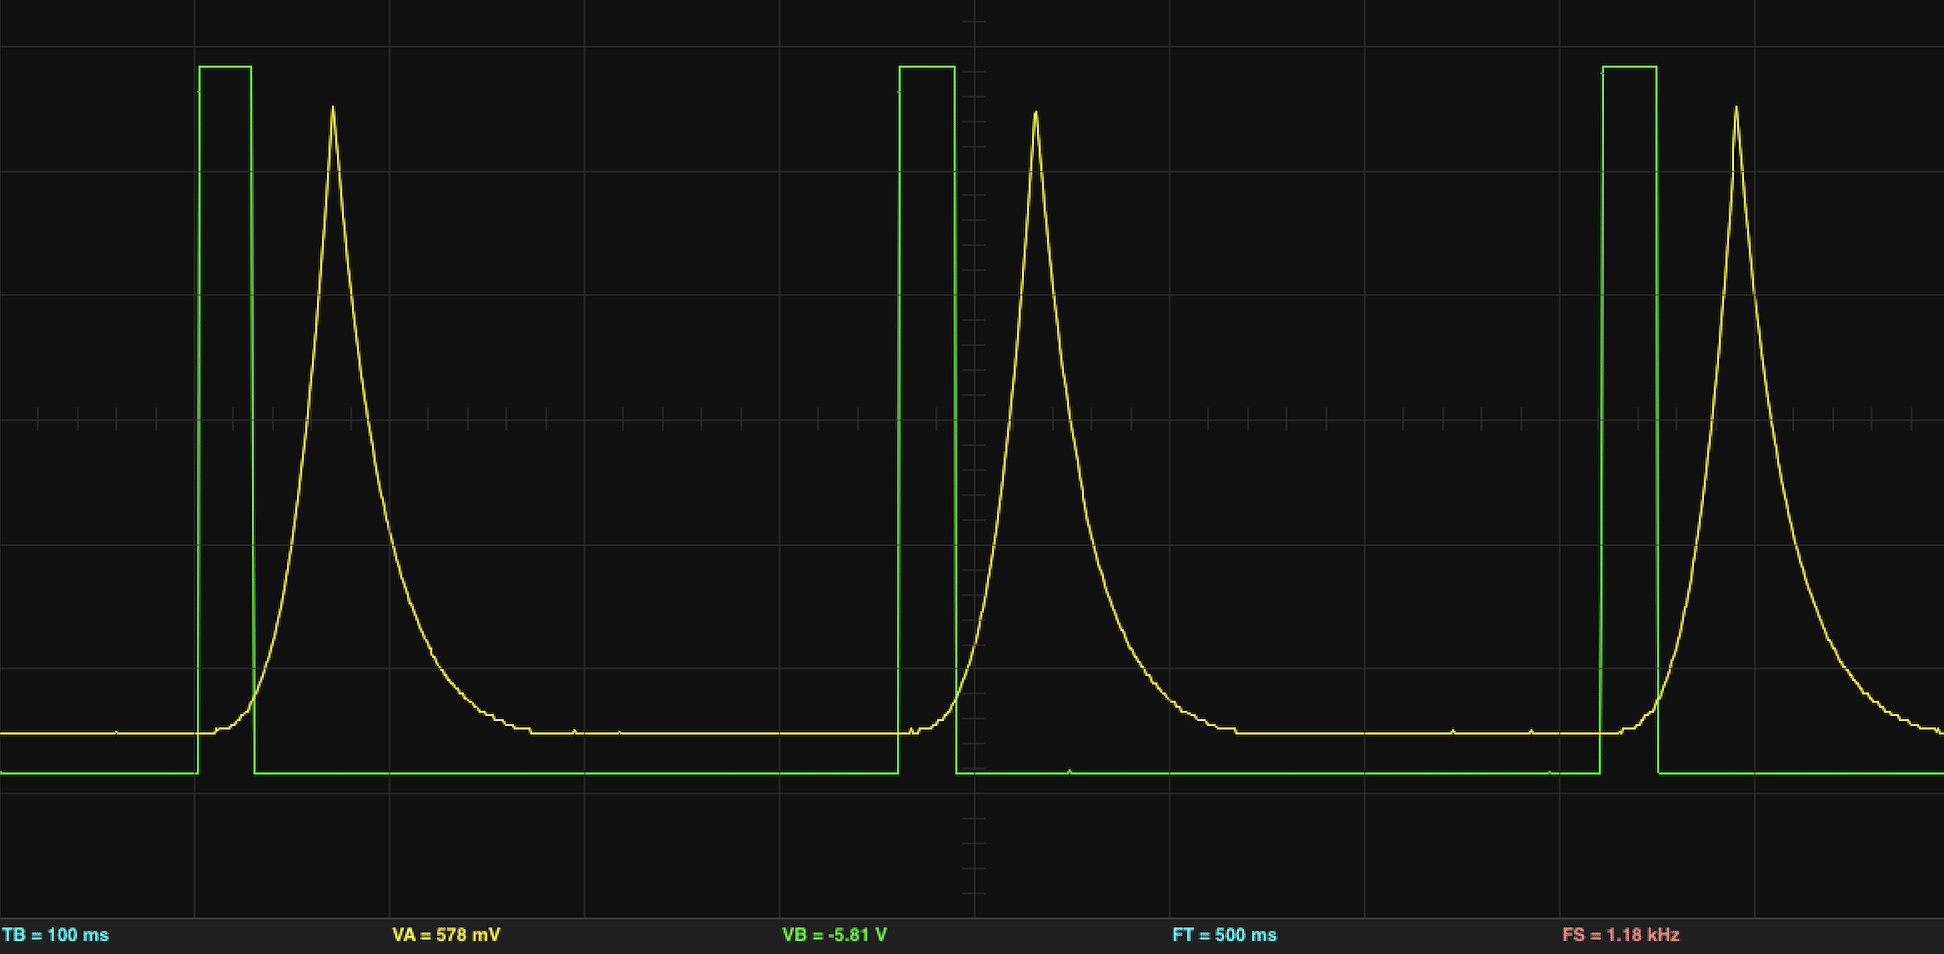Click the FT = 500 ms readout
This screenshot has width=1944, height=954.
(x=1224, y=935)
